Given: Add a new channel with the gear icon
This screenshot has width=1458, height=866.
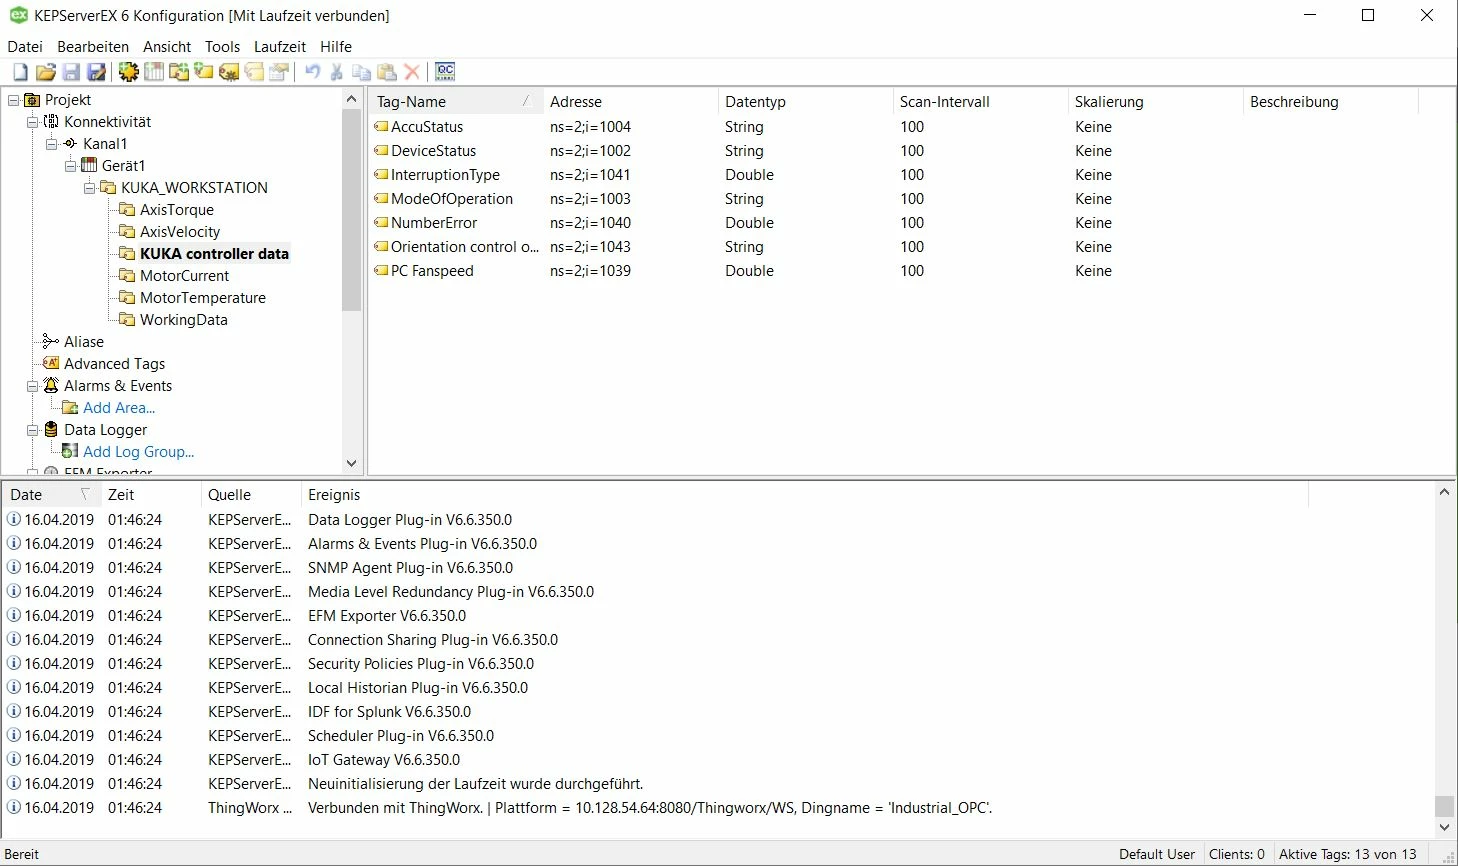Looking at the screenshot, I should (x=128, y=72).
